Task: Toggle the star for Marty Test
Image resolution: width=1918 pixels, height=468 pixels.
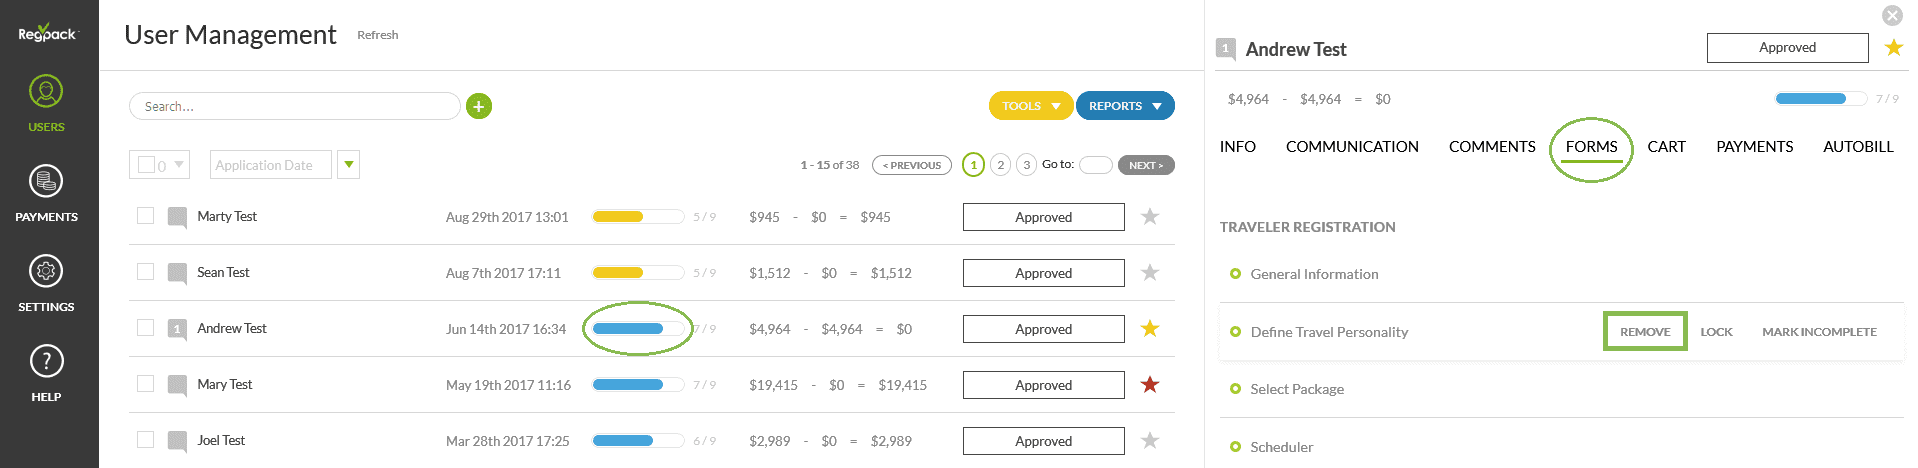Action: 1150,217
